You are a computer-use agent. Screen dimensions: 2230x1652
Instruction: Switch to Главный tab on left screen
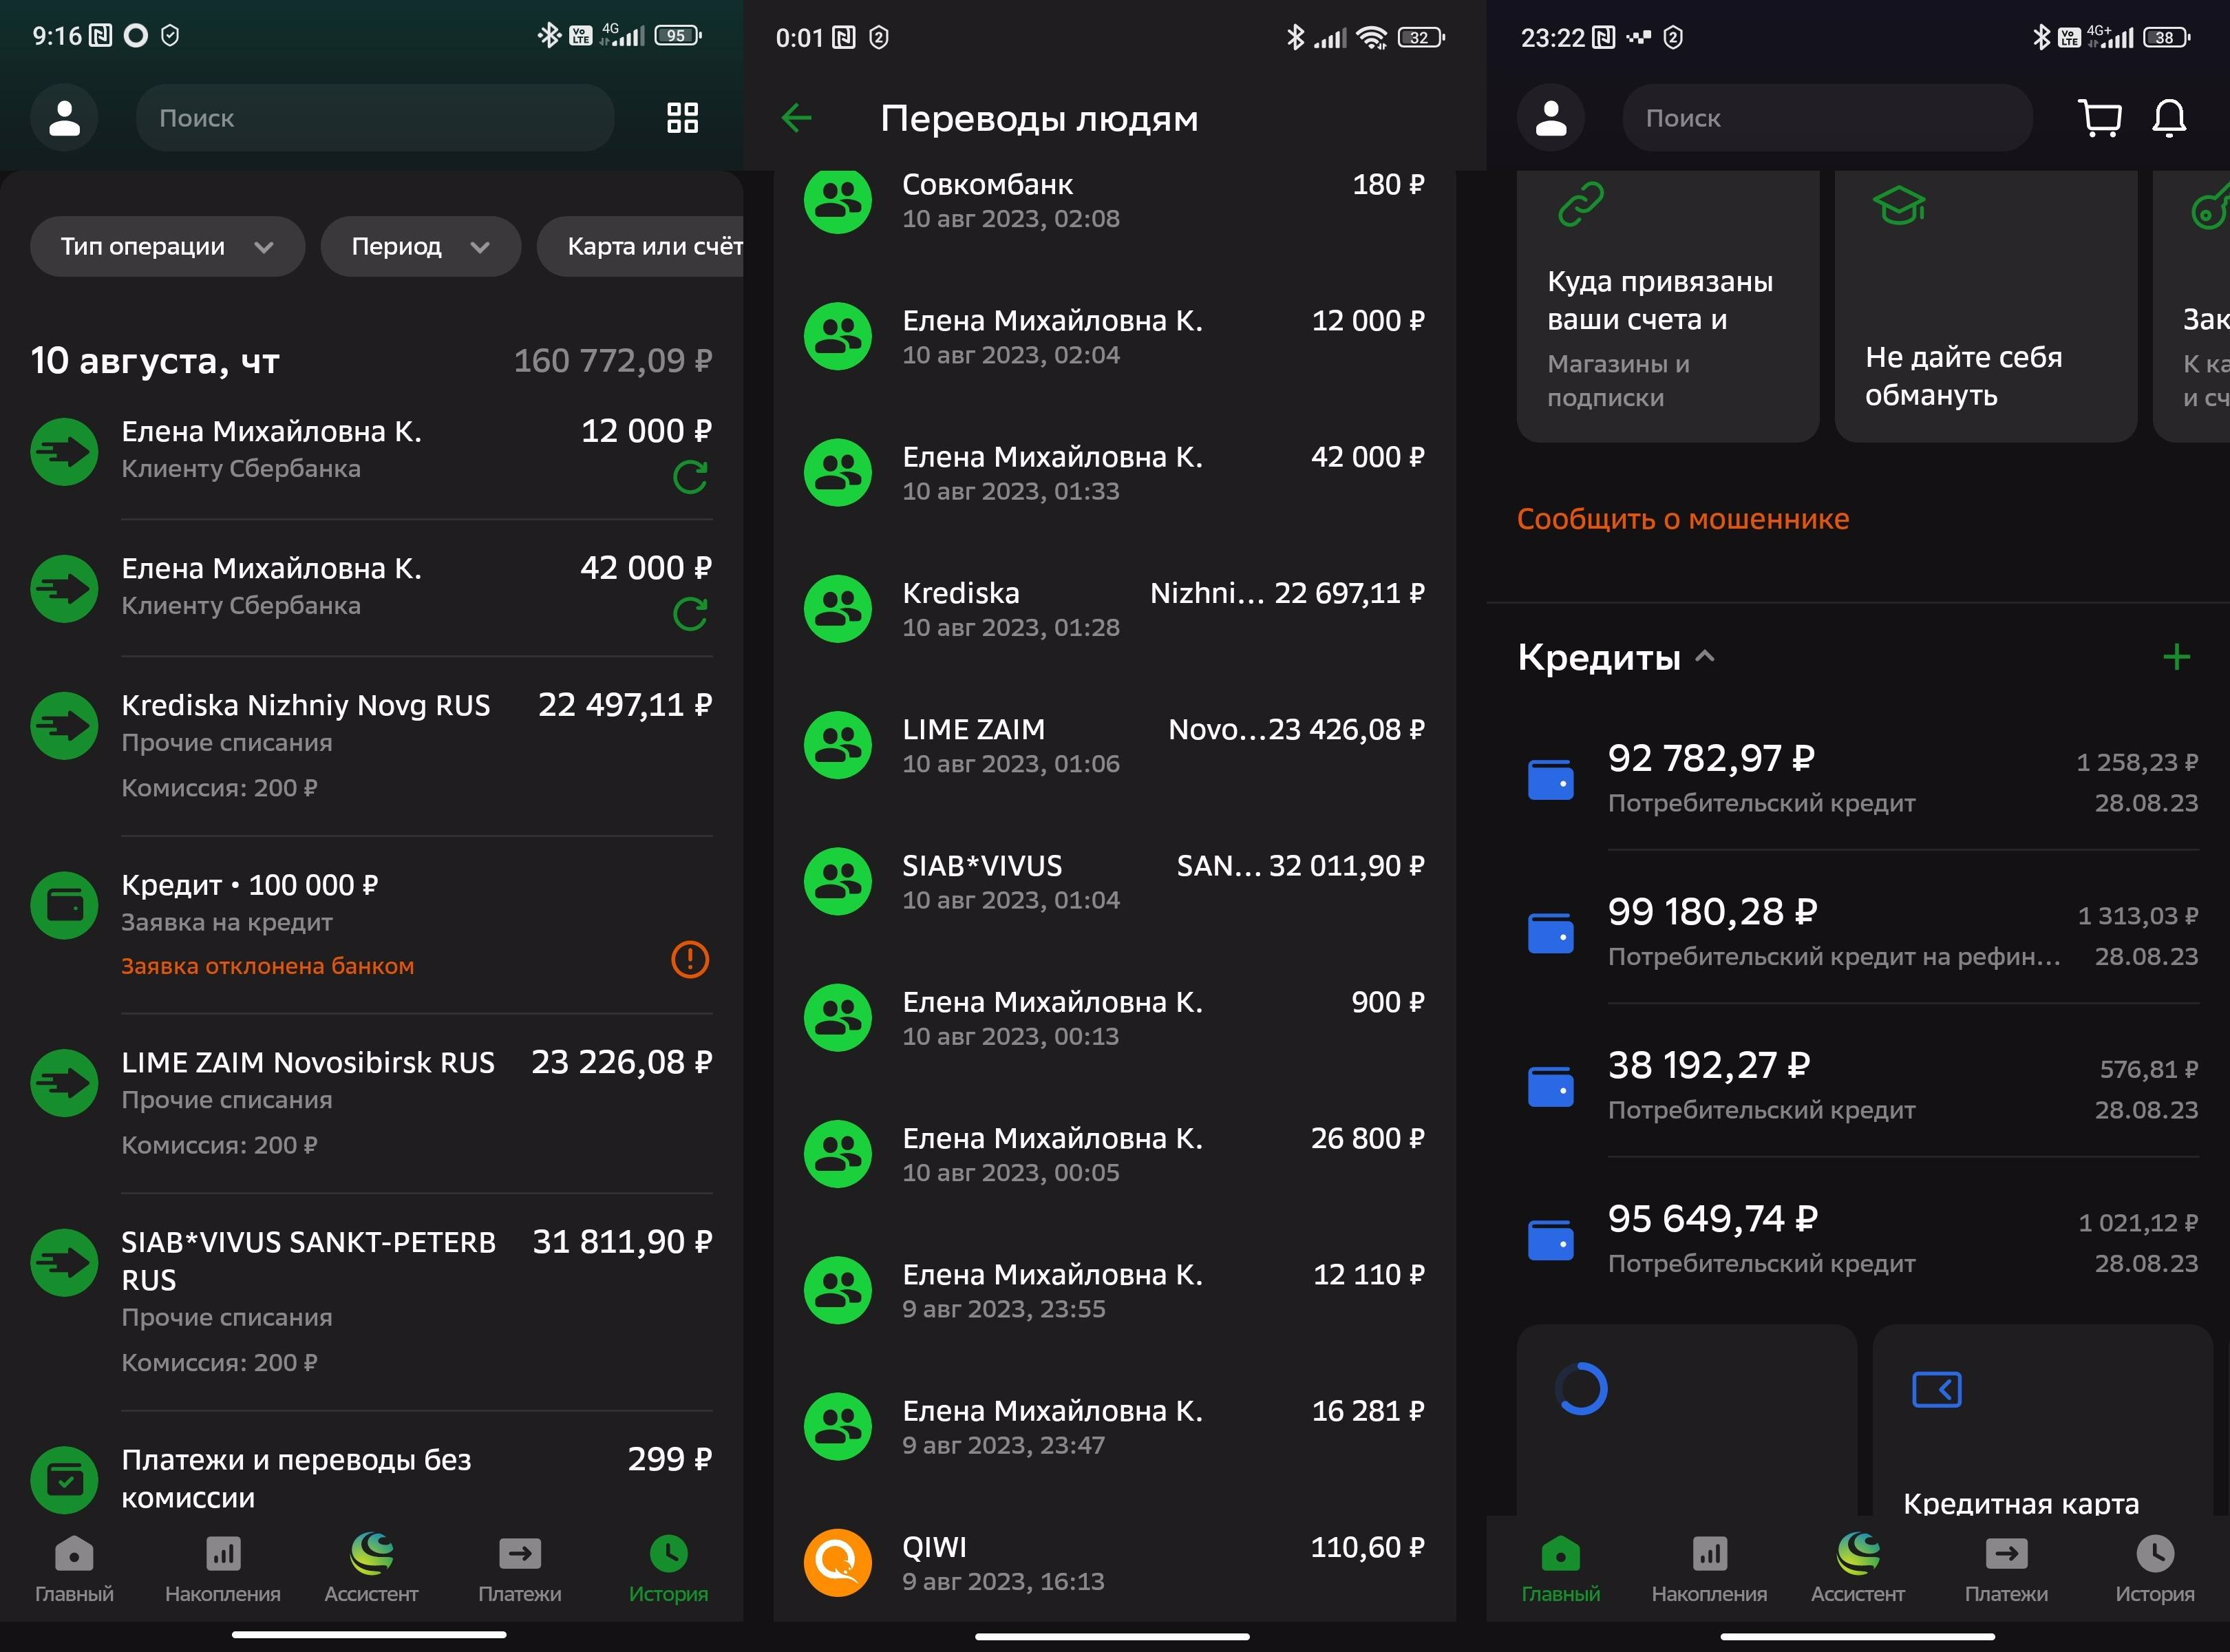tap(74, 1570)
